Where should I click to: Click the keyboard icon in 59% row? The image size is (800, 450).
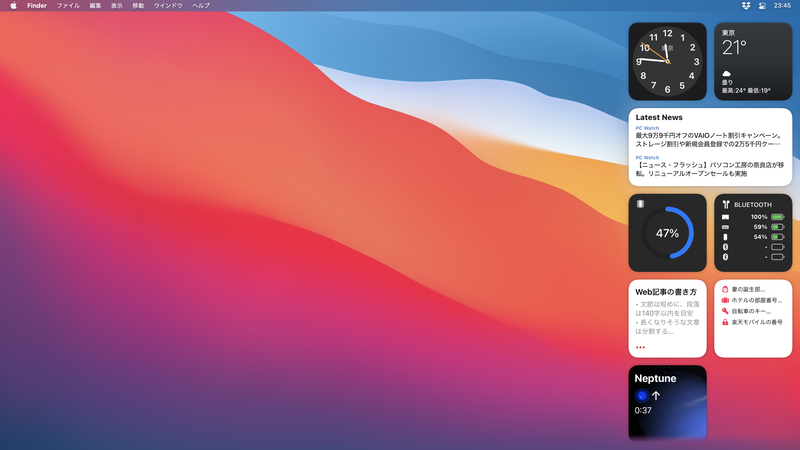[726, 227]
